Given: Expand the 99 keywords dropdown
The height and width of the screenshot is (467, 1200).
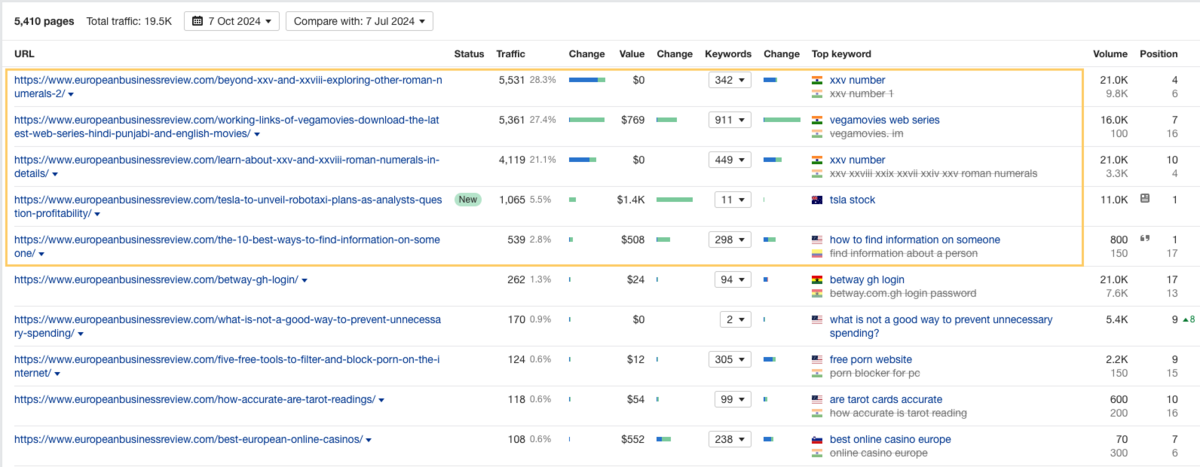Looking at the screenshot, I should pos(732,400).
